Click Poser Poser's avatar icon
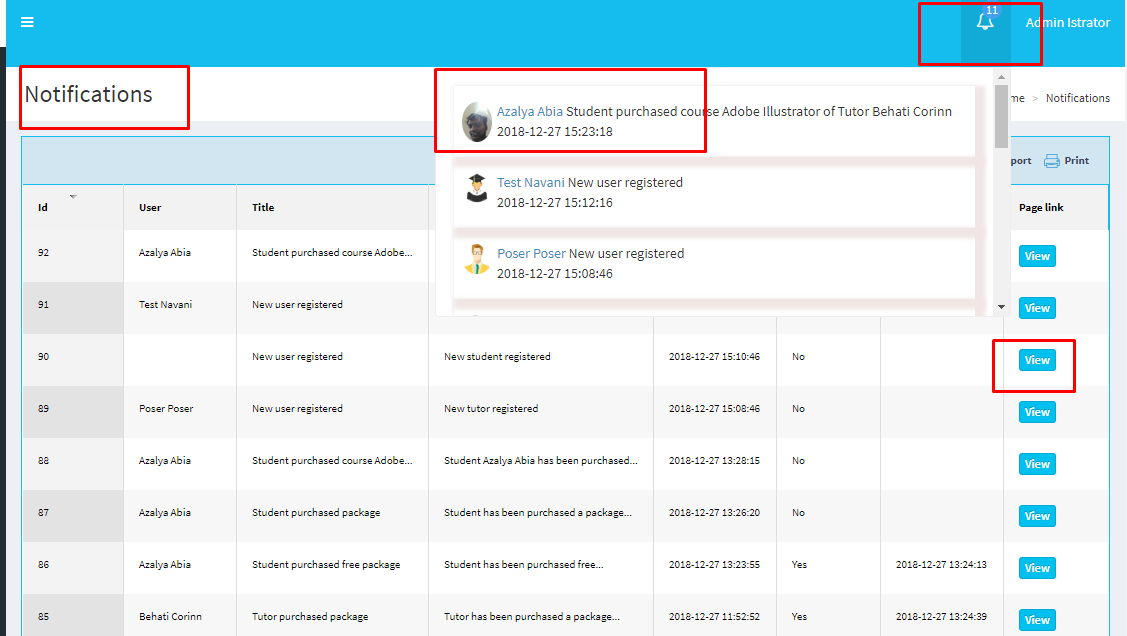The height and width of the screenshot is (636, 1127). [477, 259]
